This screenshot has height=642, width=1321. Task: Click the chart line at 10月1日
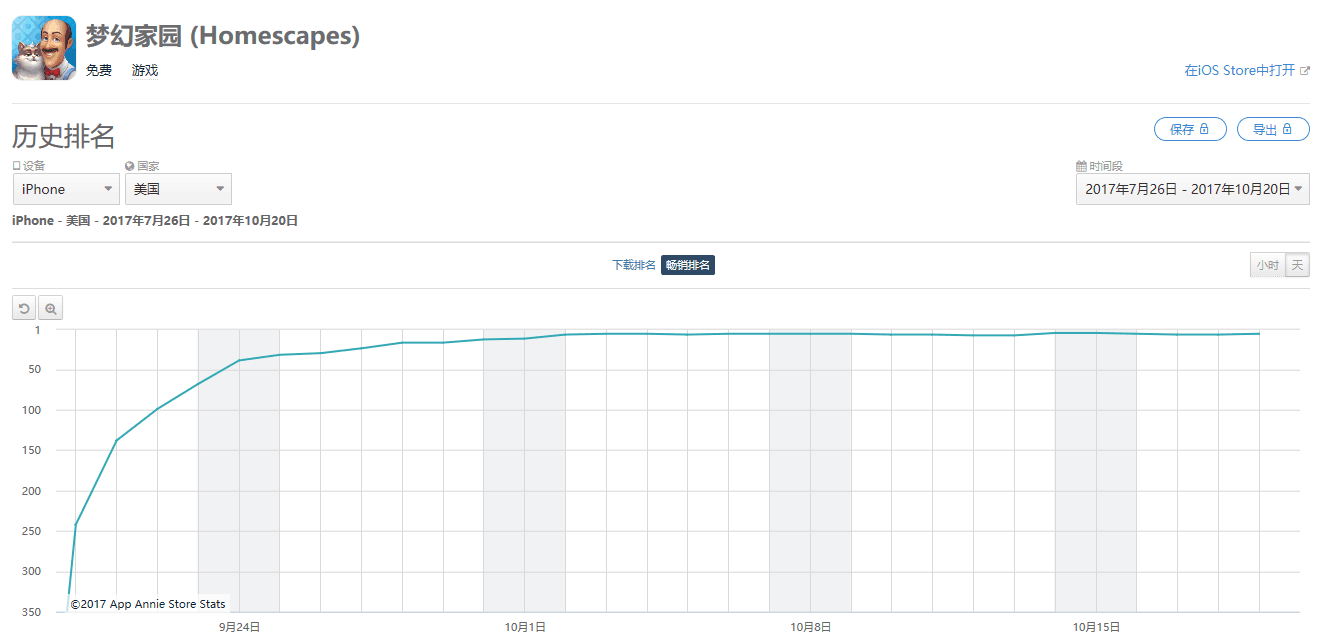(525, 338)
